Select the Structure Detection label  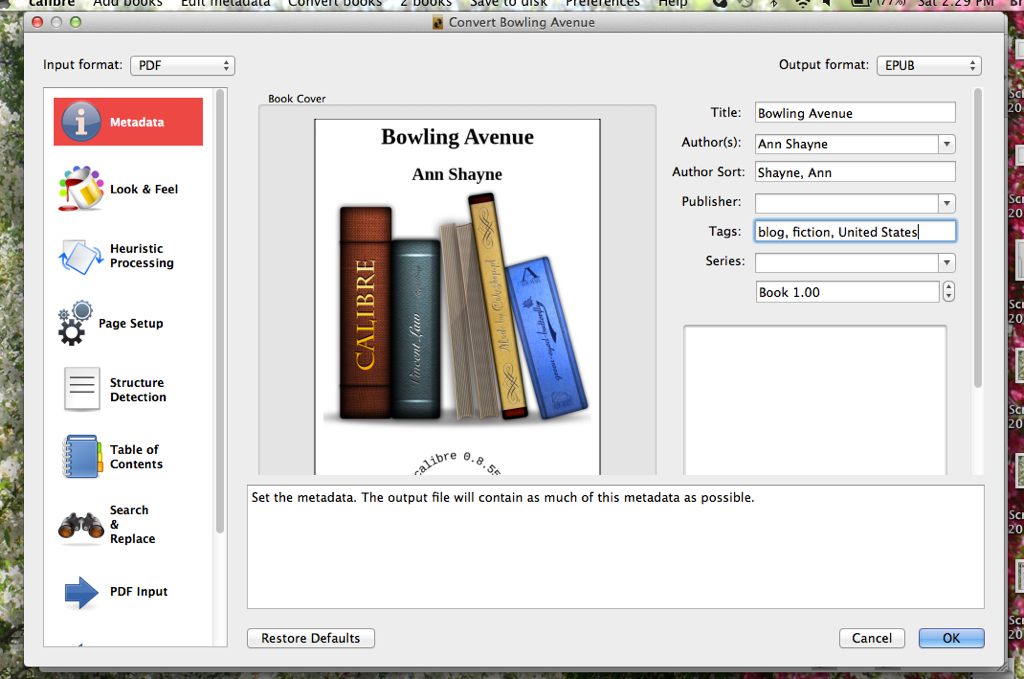[x=138, y=390]
